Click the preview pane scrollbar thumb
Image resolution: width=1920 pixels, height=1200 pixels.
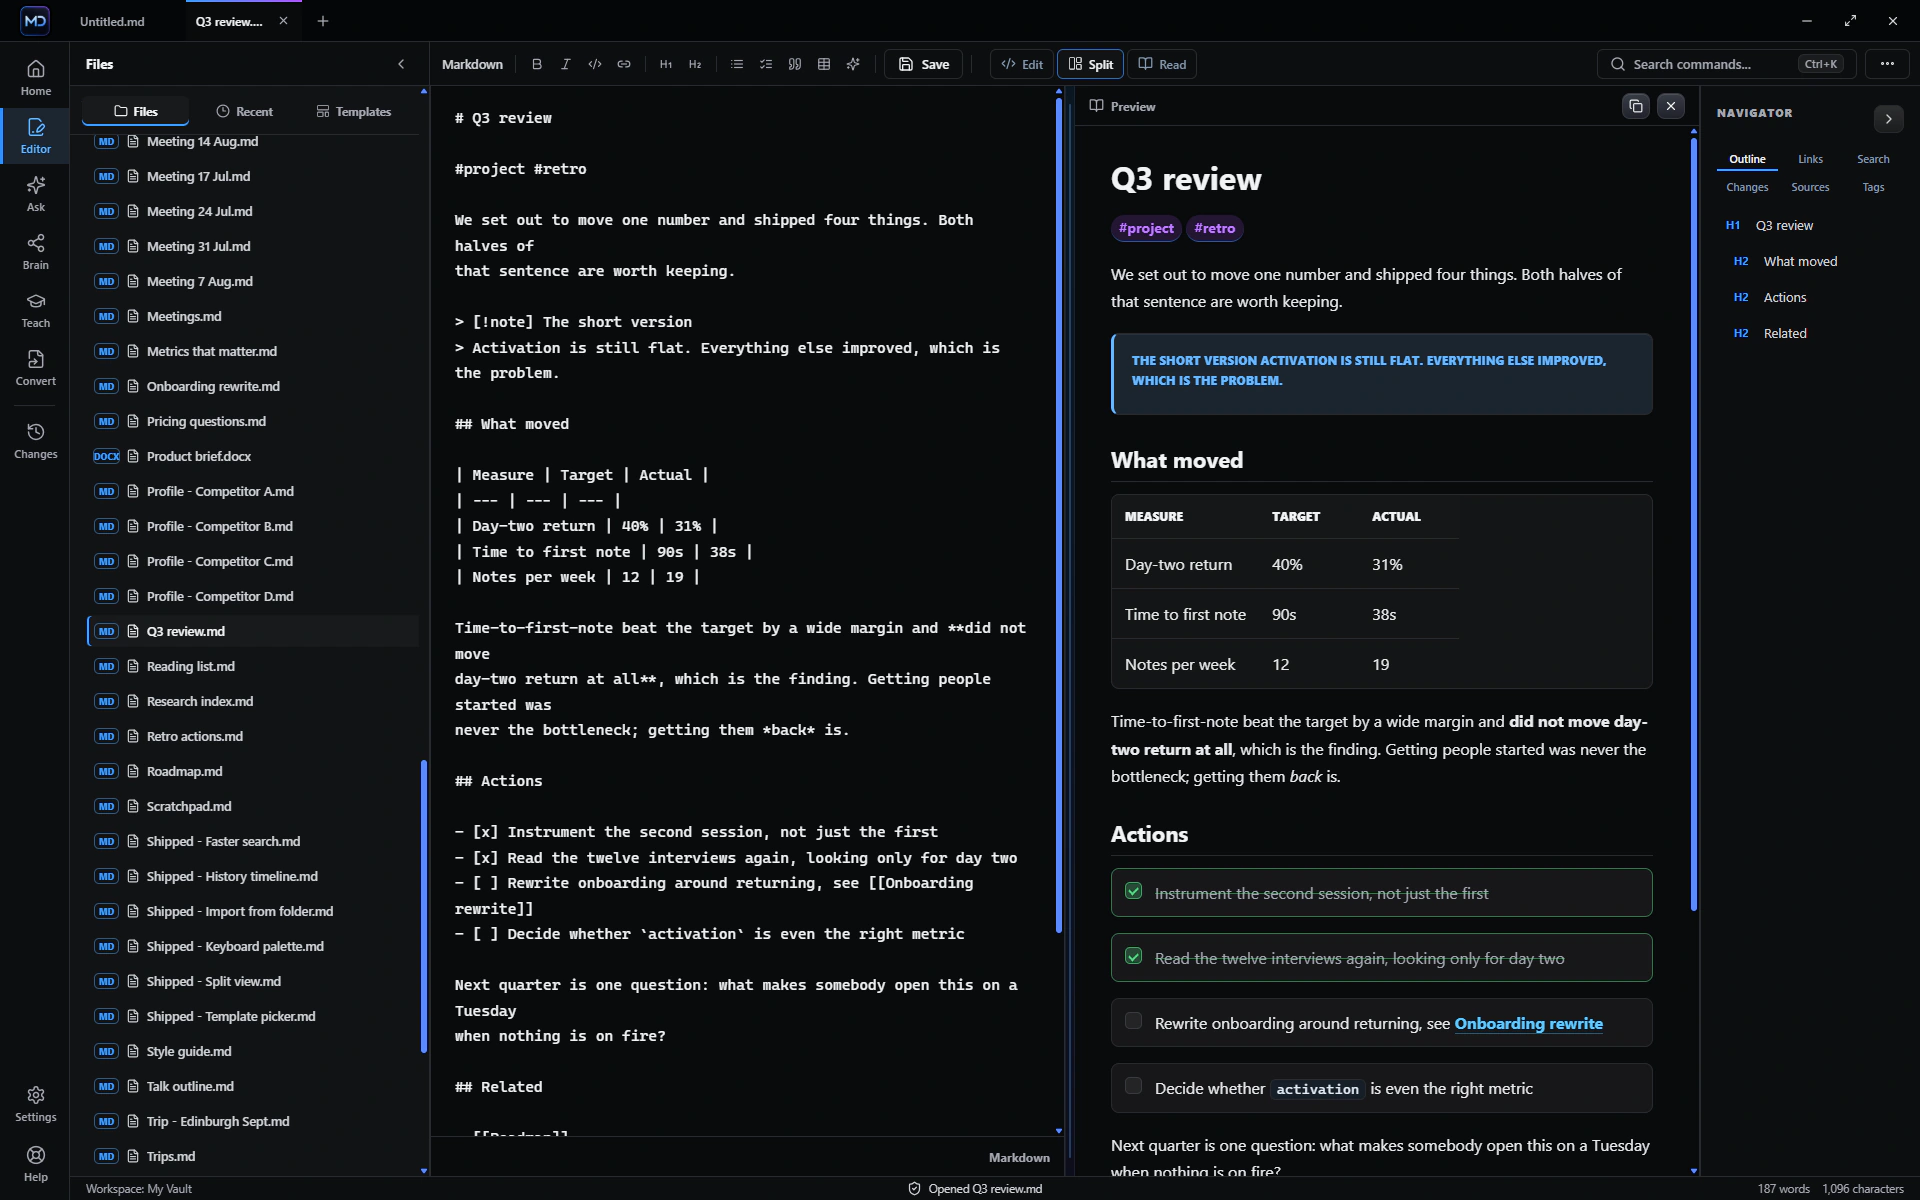tap(1693, 524)
